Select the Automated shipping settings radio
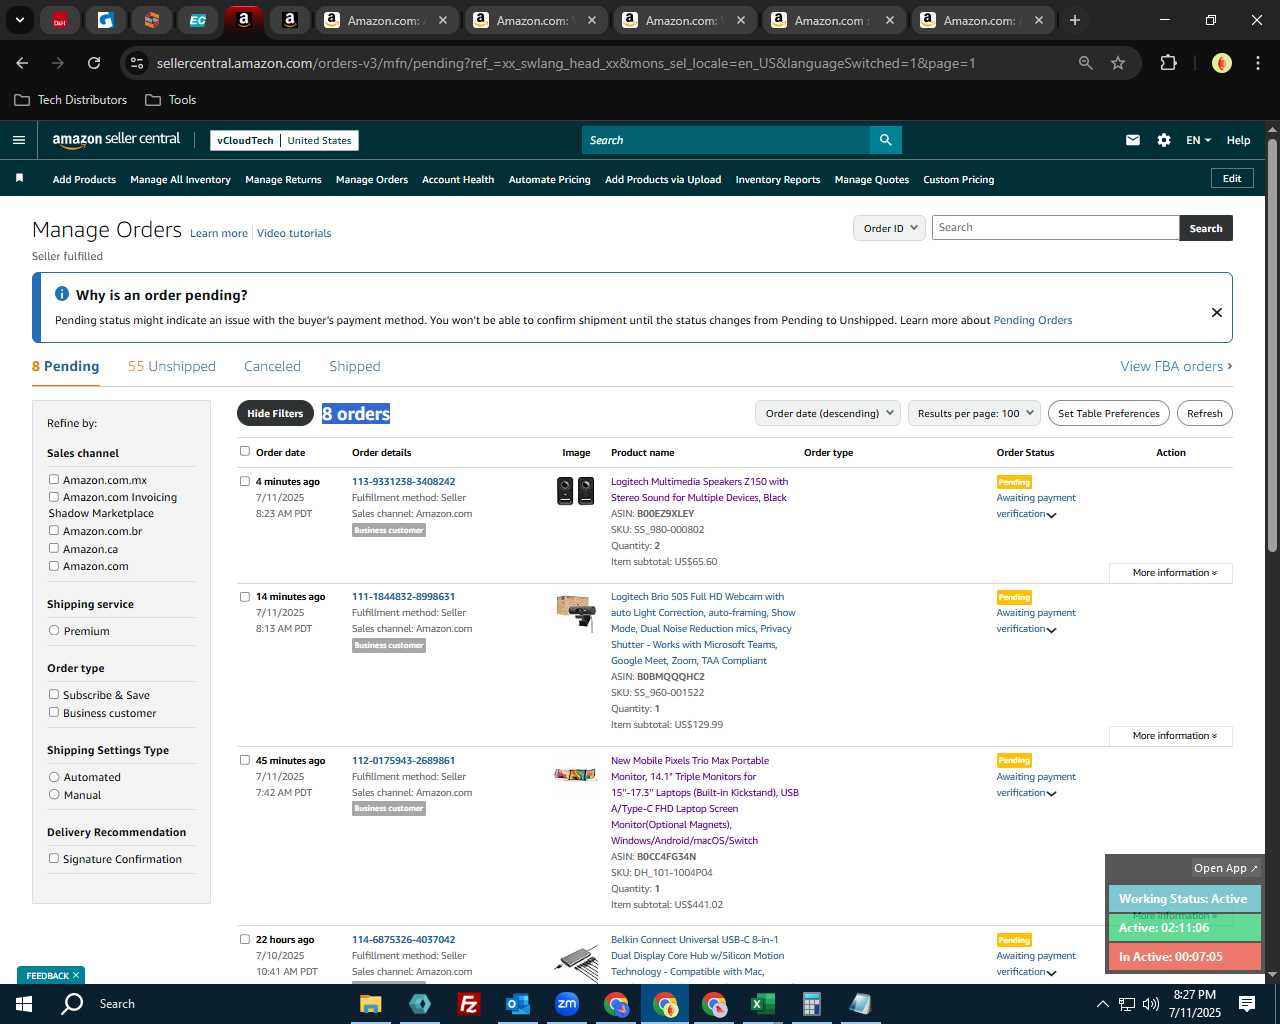This screenshot has height=1024, width=1280. [x=54, y=776]
